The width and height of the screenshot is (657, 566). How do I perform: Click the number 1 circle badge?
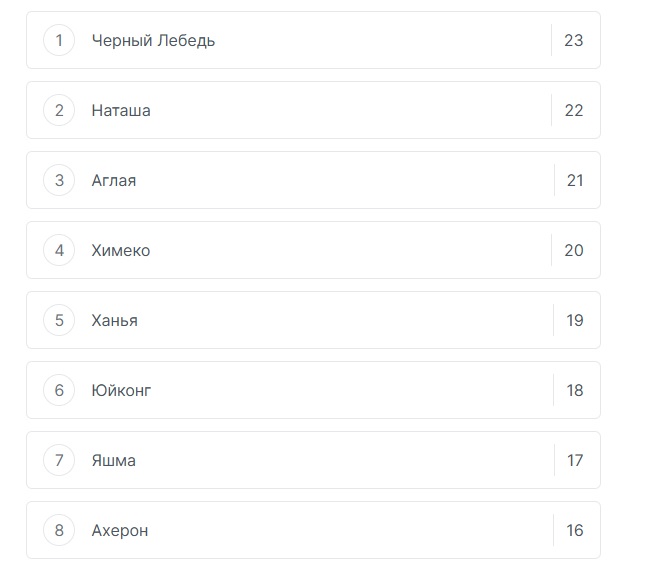(x=59, y=40)
